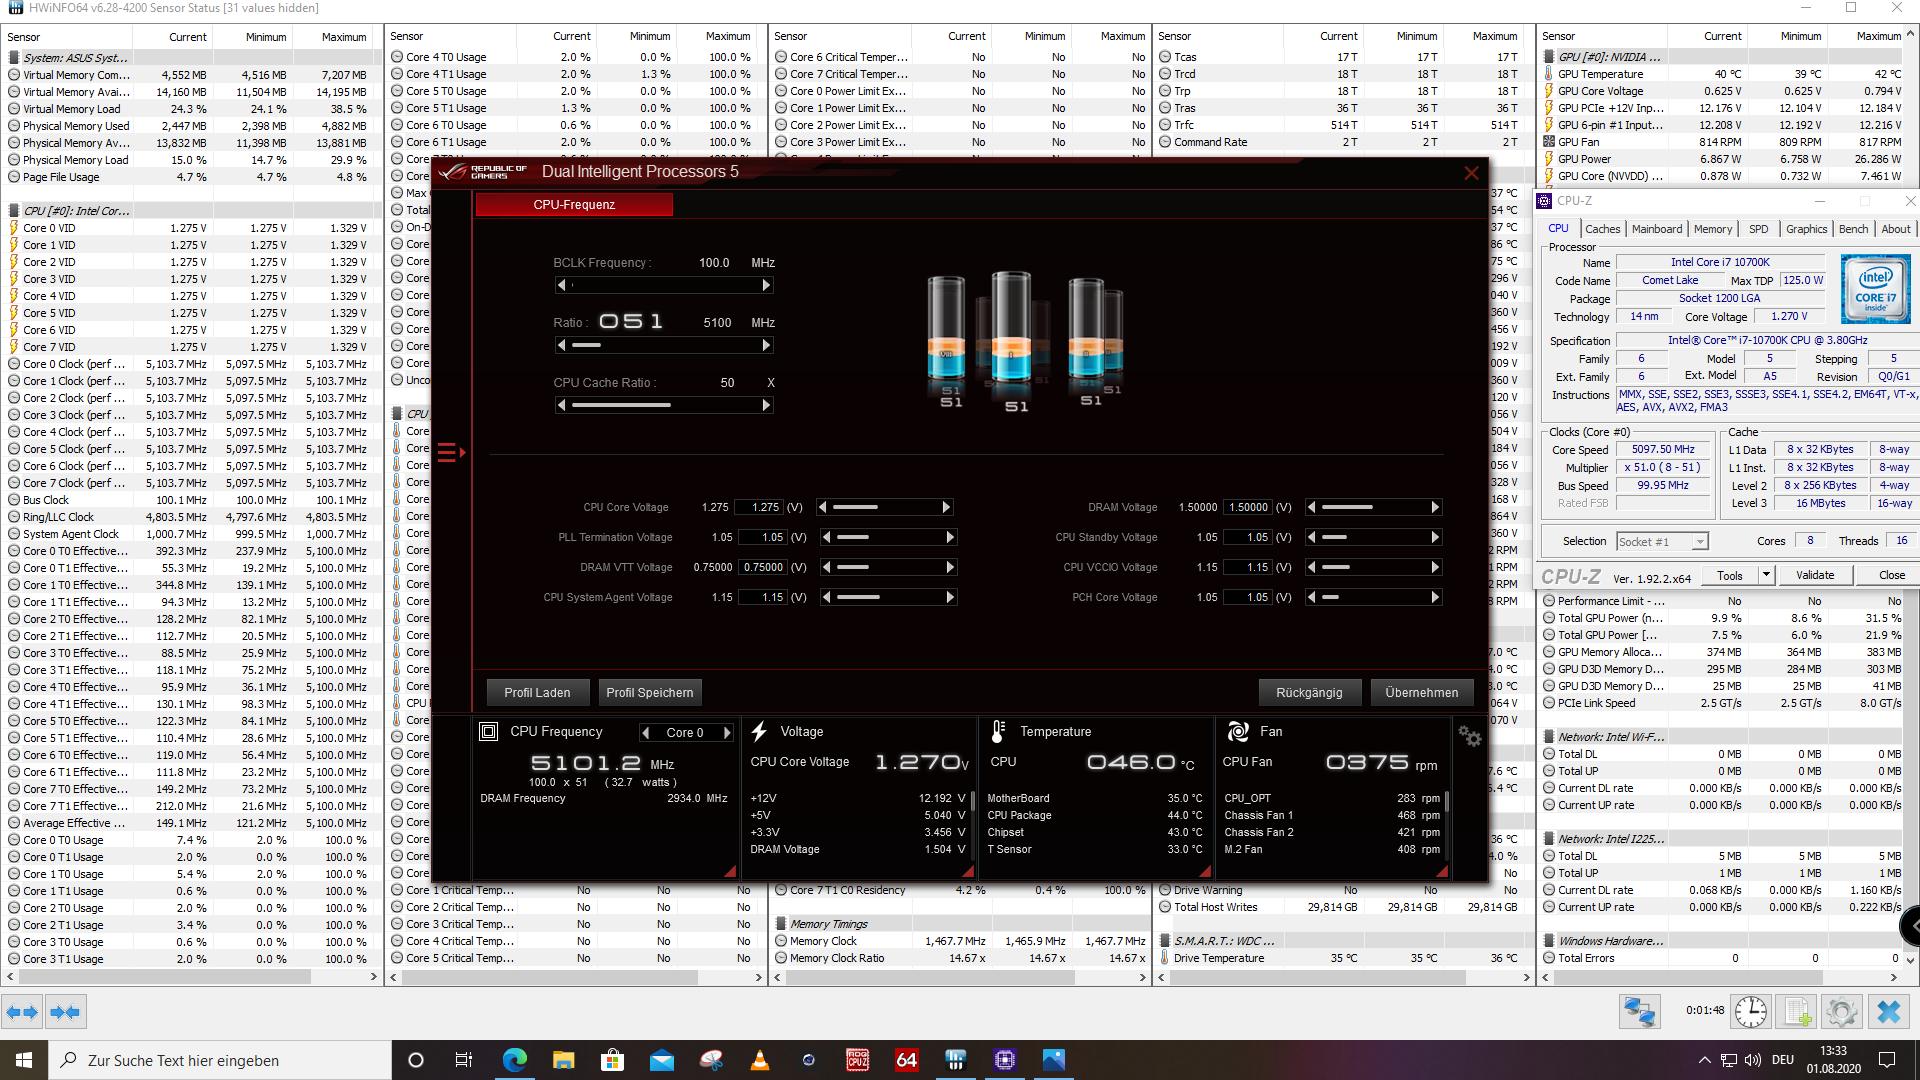Switch to the Memory tab in CPU-Z
This screenshot has width=1920, height=1080.
pos(1713,229)
